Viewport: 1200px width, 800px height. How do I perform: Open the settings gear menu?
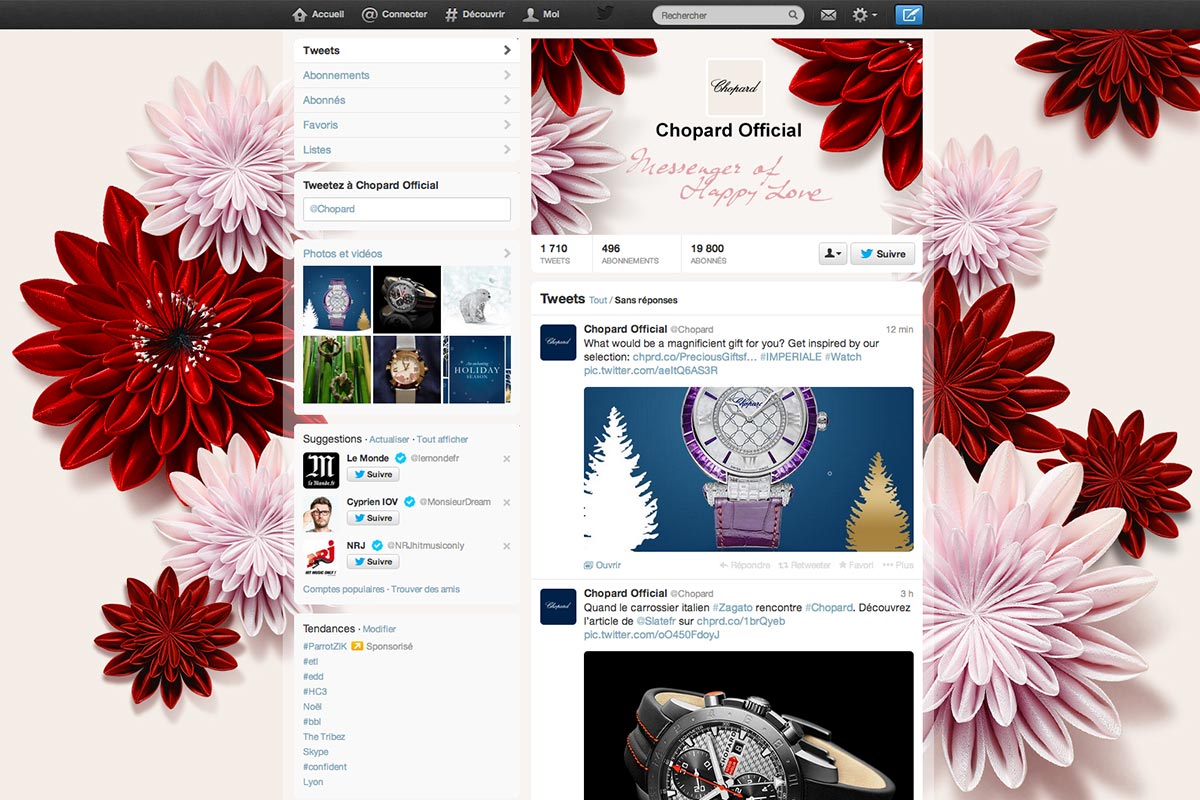(864, 15)
